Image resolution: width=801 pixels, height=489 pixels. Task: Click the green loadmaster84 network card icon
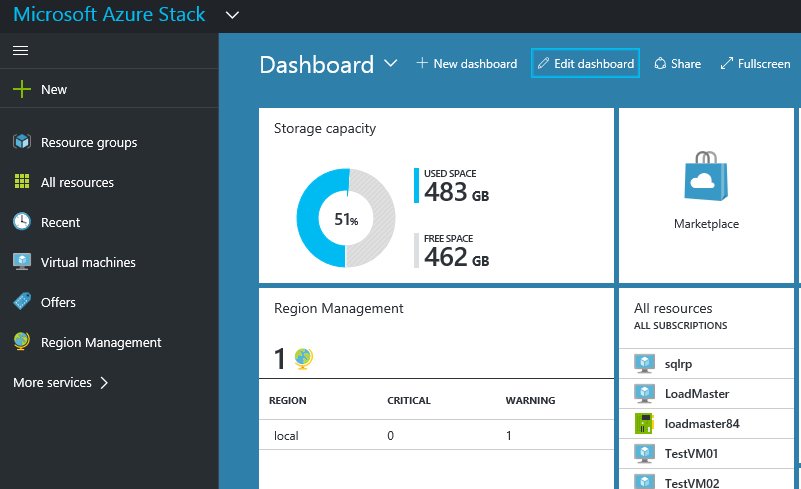[x=644, y=424]
